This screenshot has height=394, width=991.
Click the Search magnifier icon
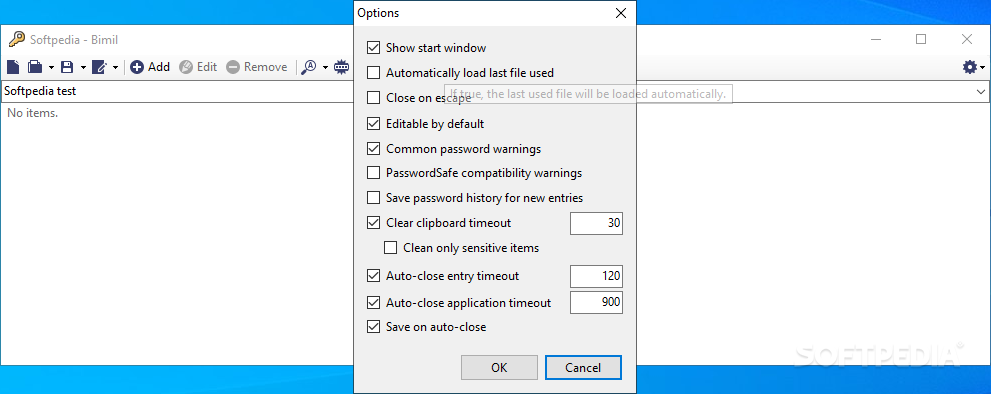[x=309, y=66]
